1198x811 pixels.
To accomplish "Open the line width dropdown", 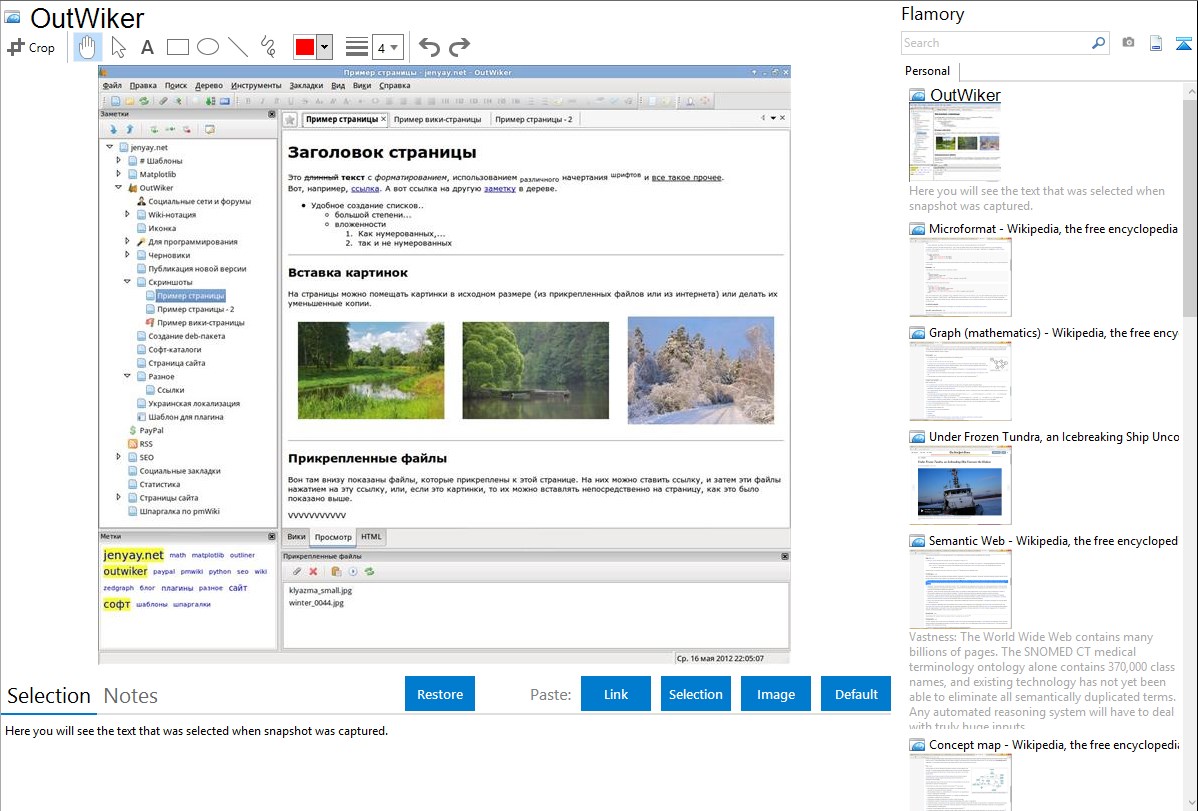I will 387,47.
